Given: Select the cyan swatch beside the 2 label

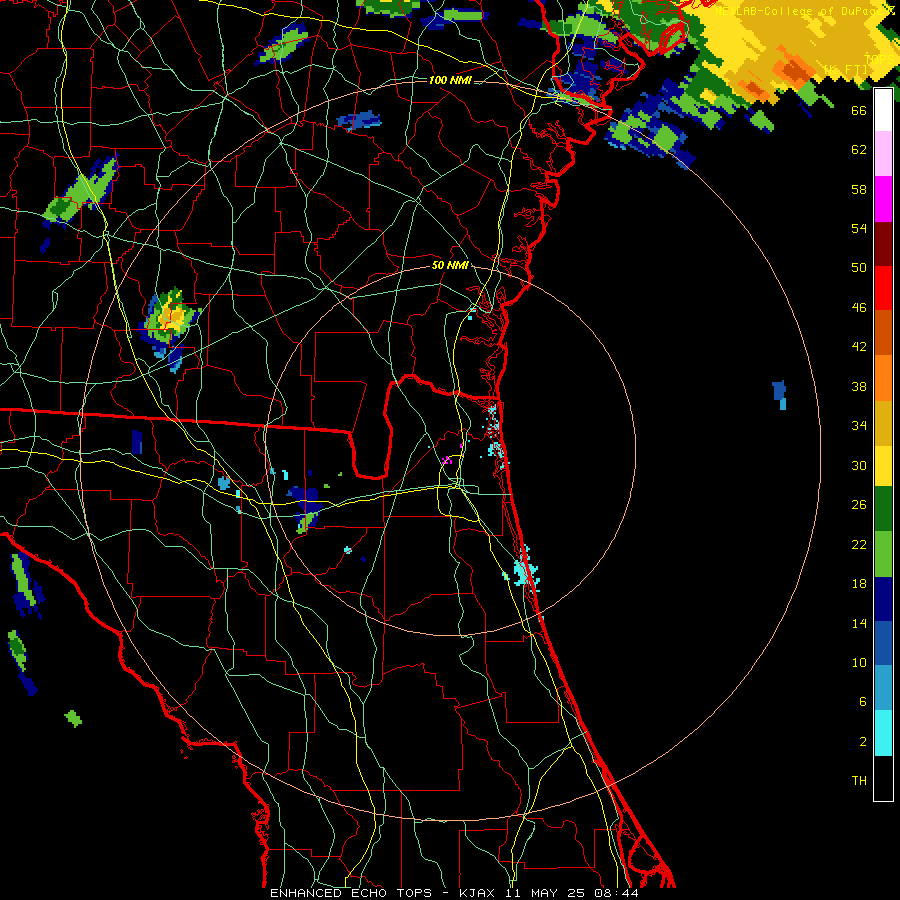Looking at the screenshot, I should [883, 733].
